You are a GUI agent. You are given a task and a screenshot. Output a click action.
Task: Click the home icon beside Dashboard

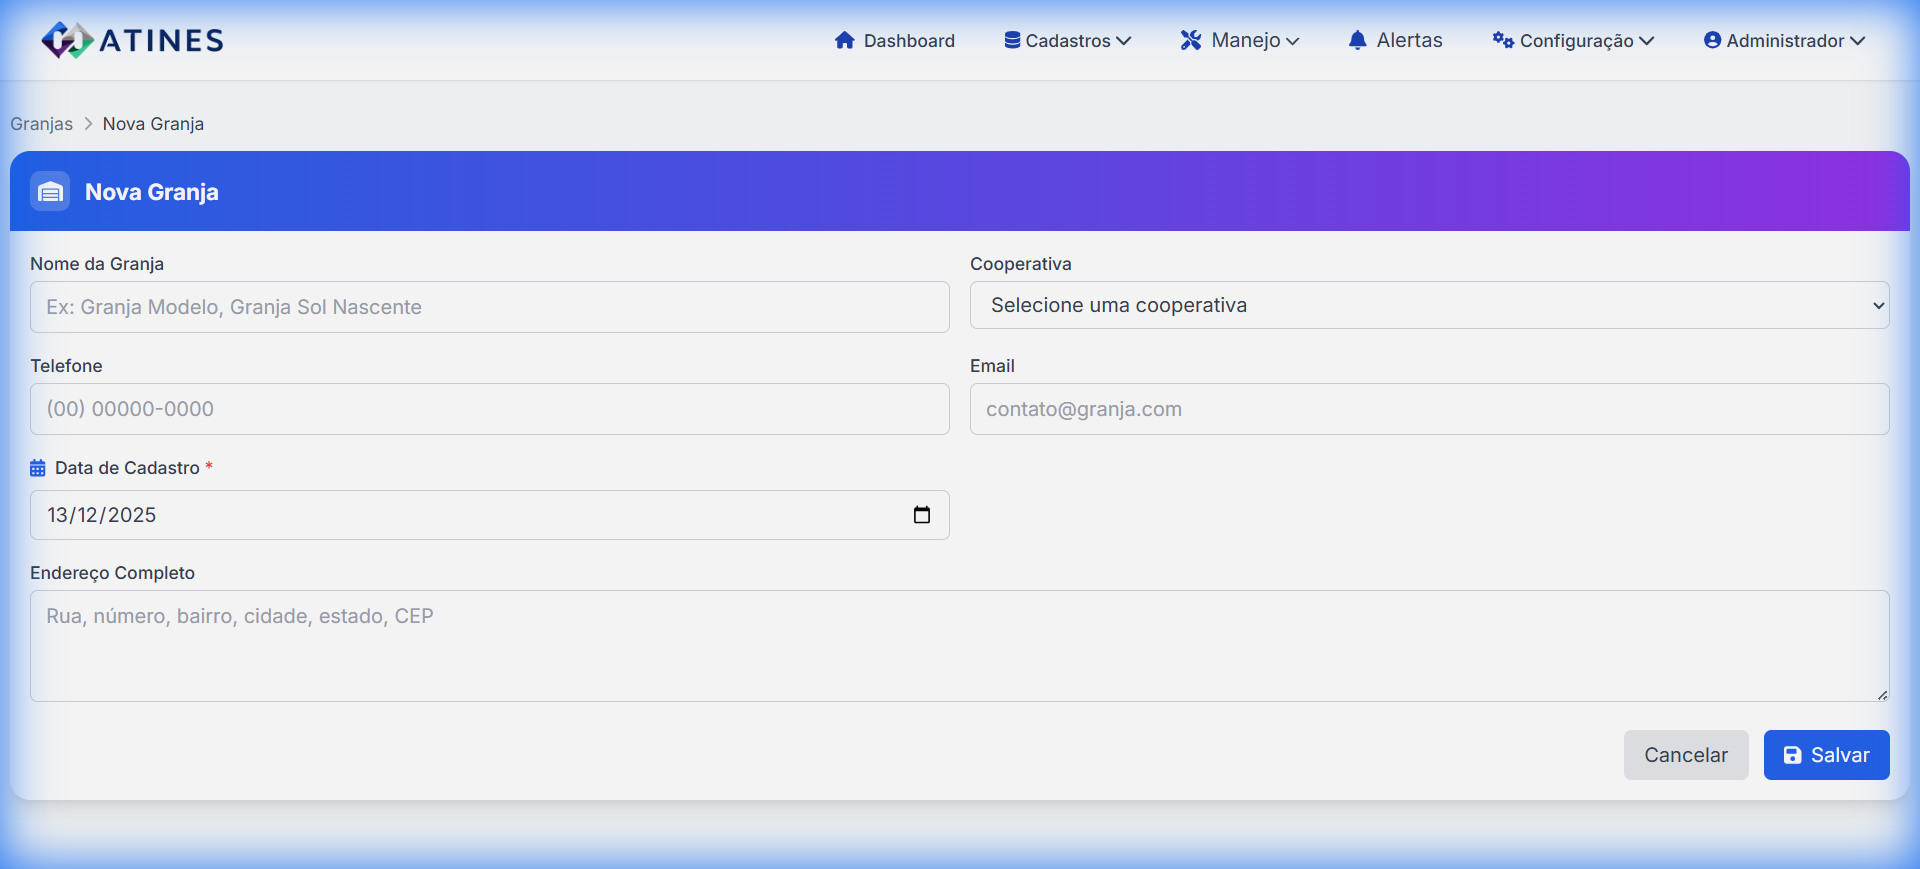[x=844, y=40]
